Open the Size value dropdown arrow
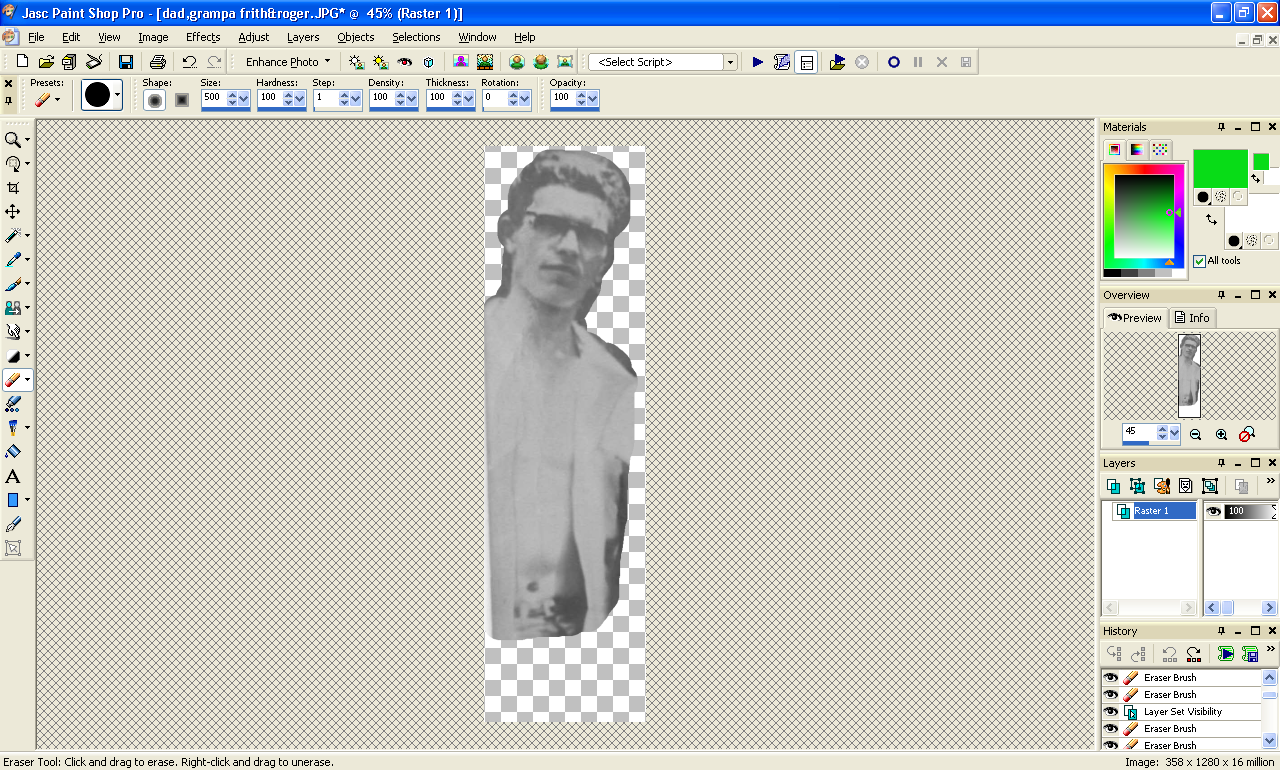 (x=245, y=98)
